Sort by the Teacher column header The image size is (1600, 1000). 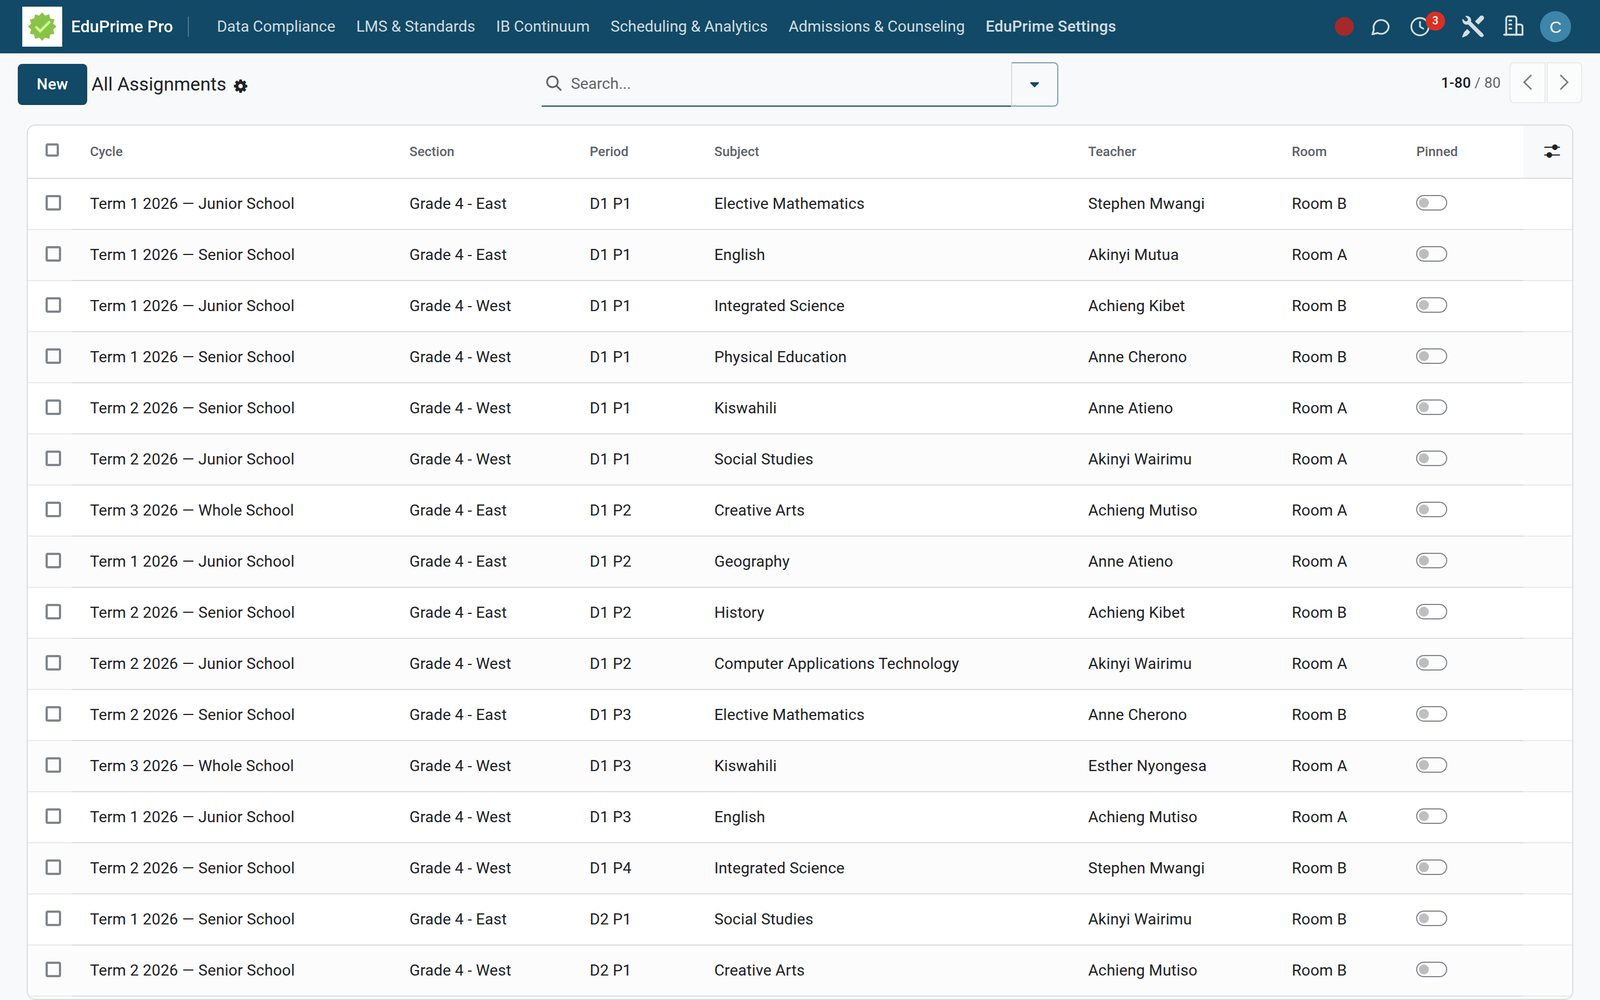coord(1112,152)
